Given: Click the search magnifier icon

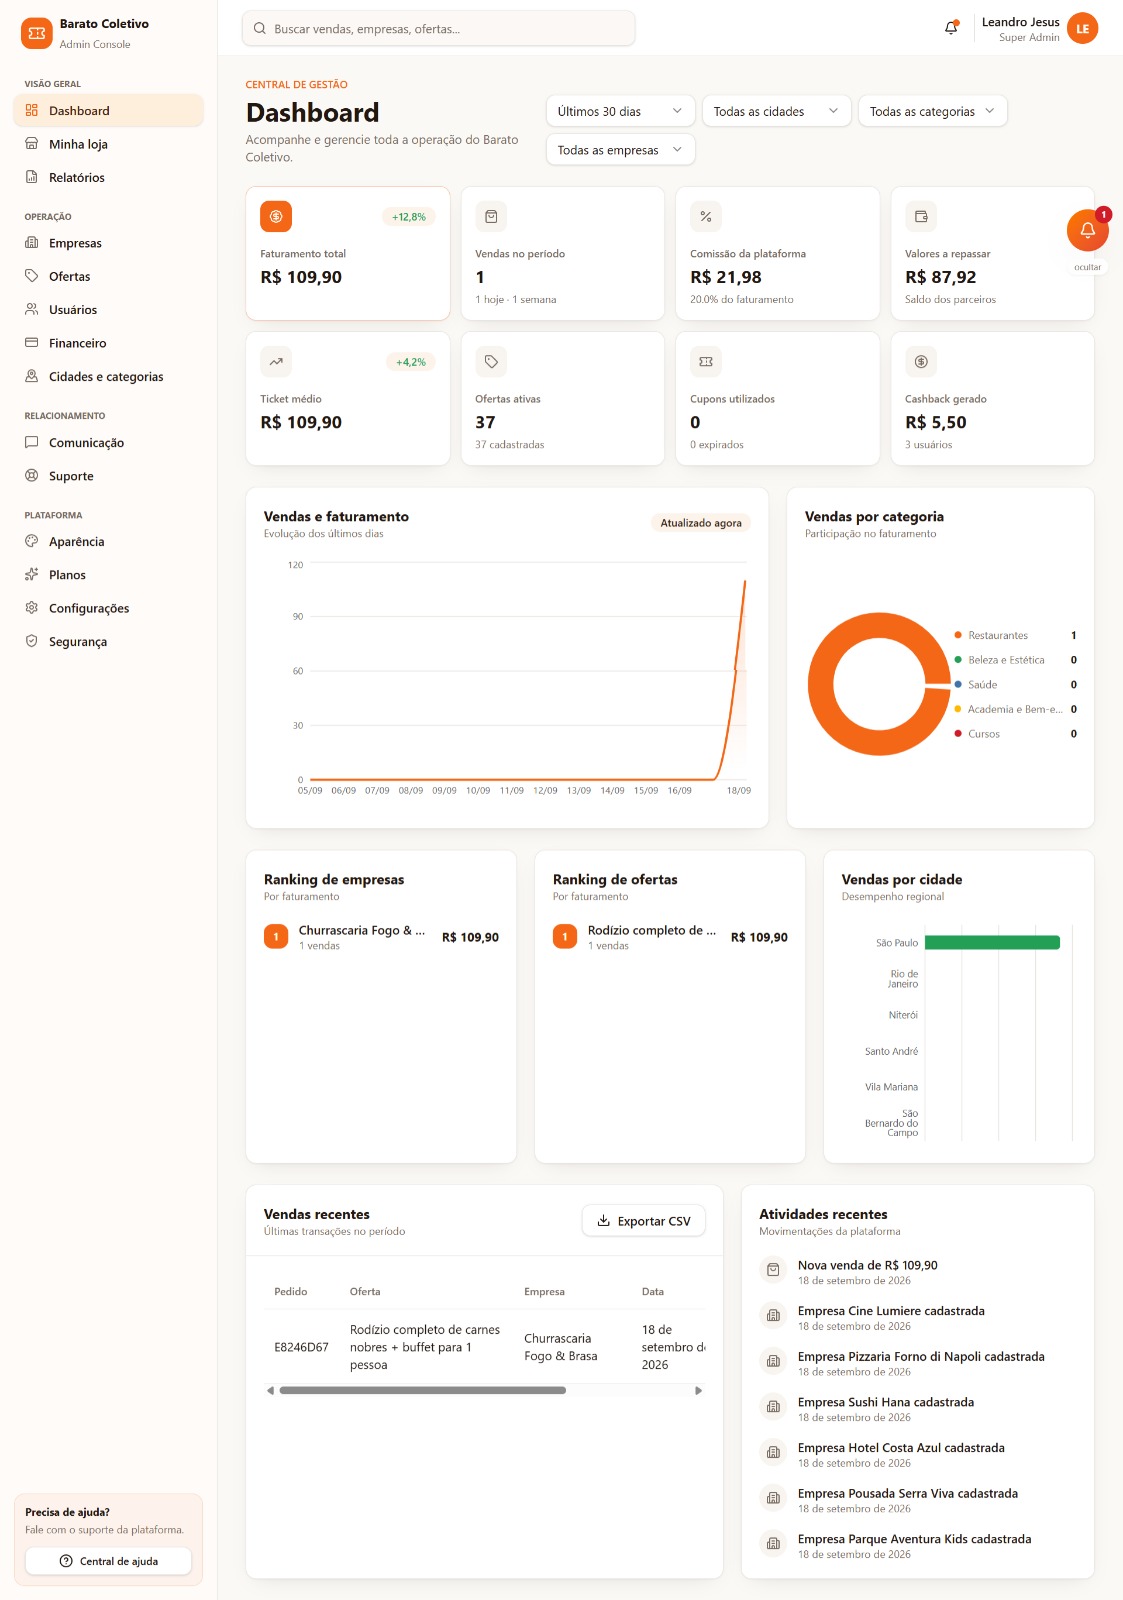Looking at the screenshot, I should (x=260, y=29).
